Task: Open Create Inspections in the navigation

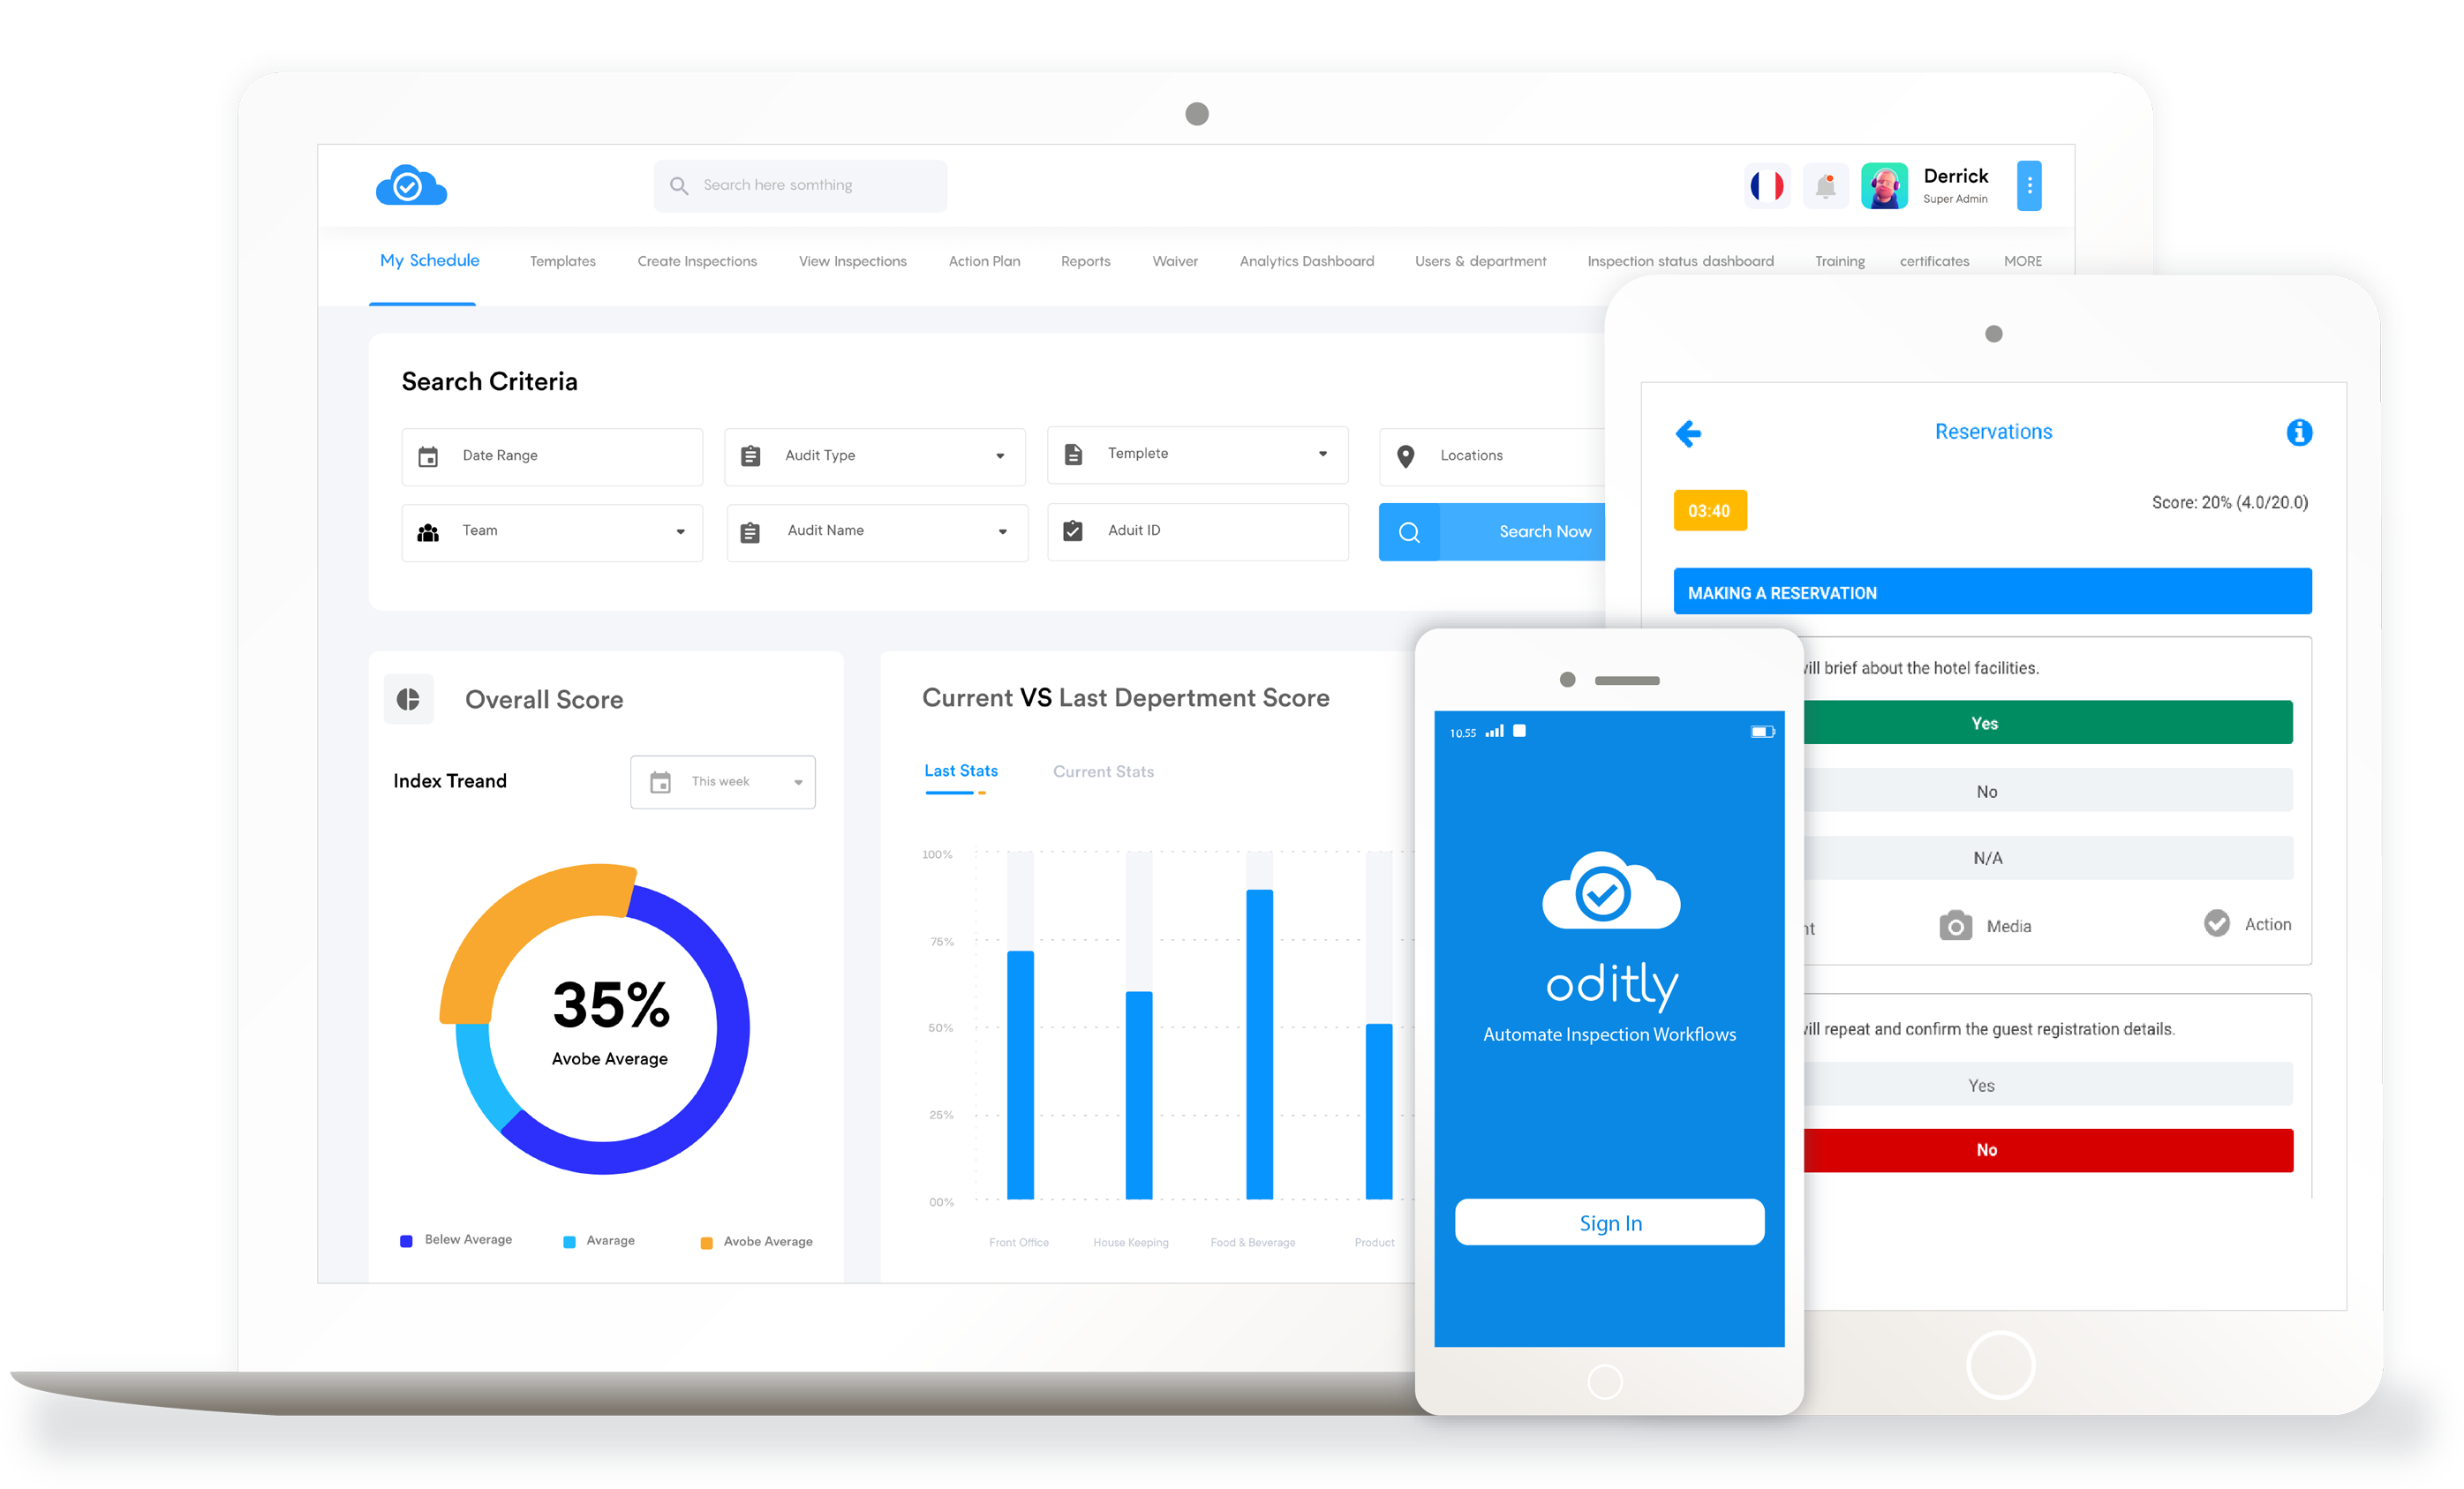Action: pos(697,261)
